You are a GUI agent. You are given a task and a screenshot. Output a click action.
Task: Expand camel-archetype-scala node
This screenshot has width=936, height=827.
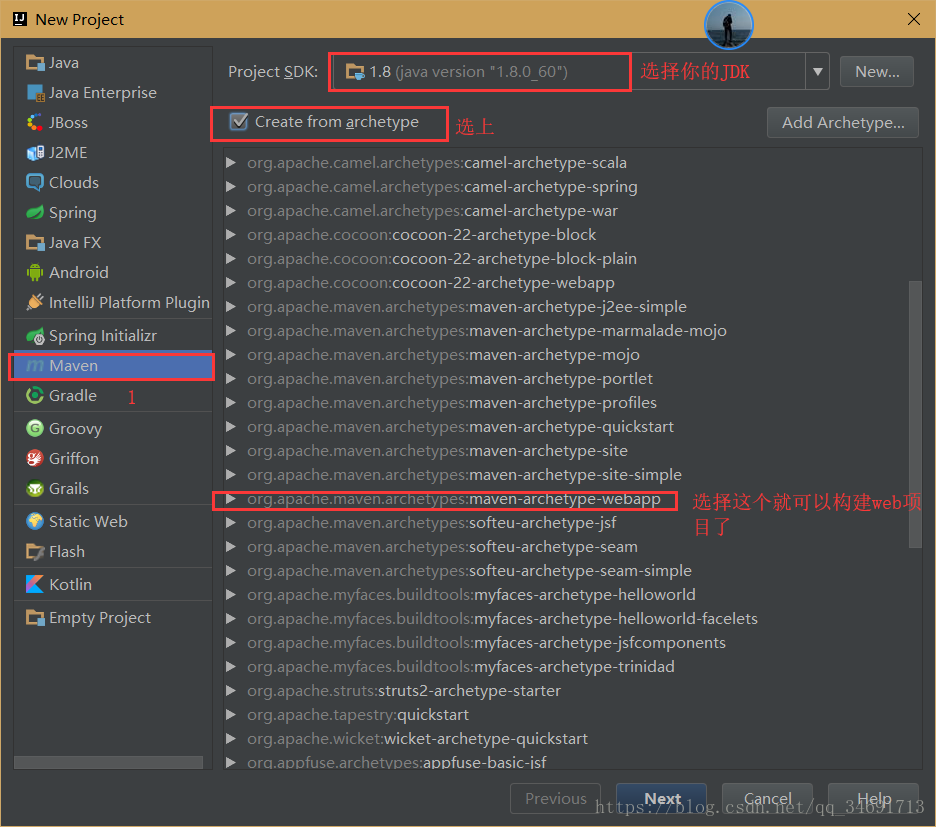click(x=231, y=162)
